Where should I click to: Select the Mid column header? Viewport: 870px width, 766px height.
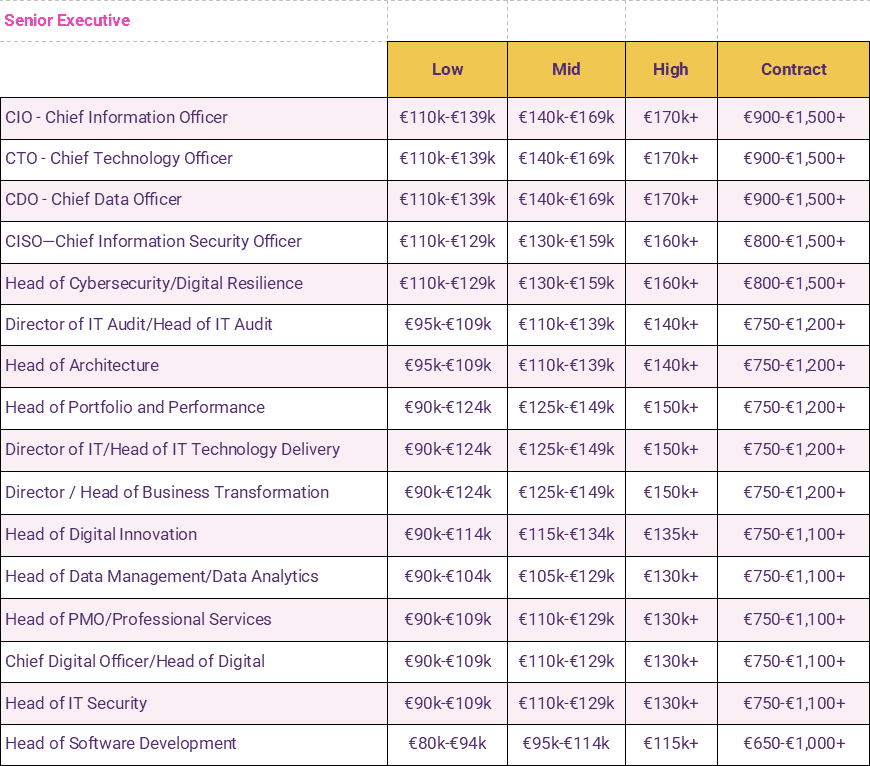point(566,69)
